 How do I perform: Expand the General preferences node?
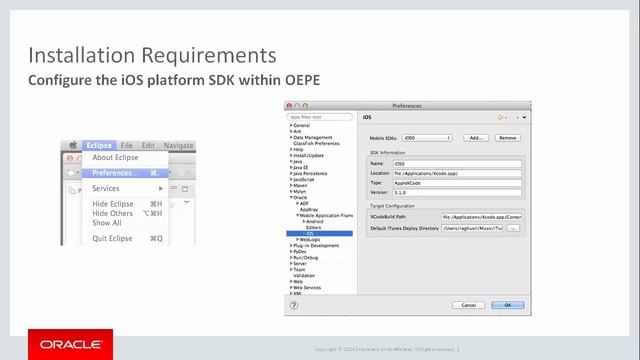[291, 125]
